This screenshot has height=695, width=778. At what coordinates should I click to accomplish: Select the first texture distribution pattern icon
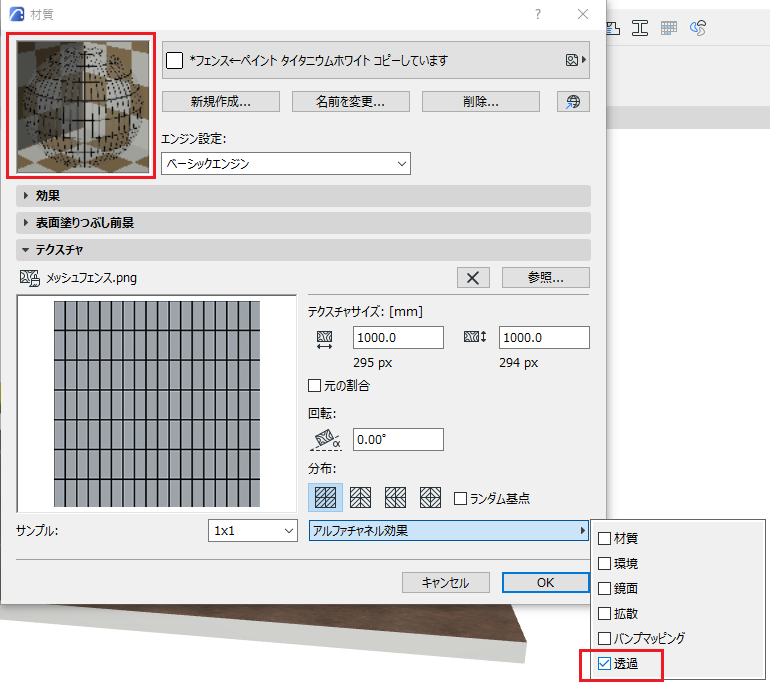tap(325, 497)
